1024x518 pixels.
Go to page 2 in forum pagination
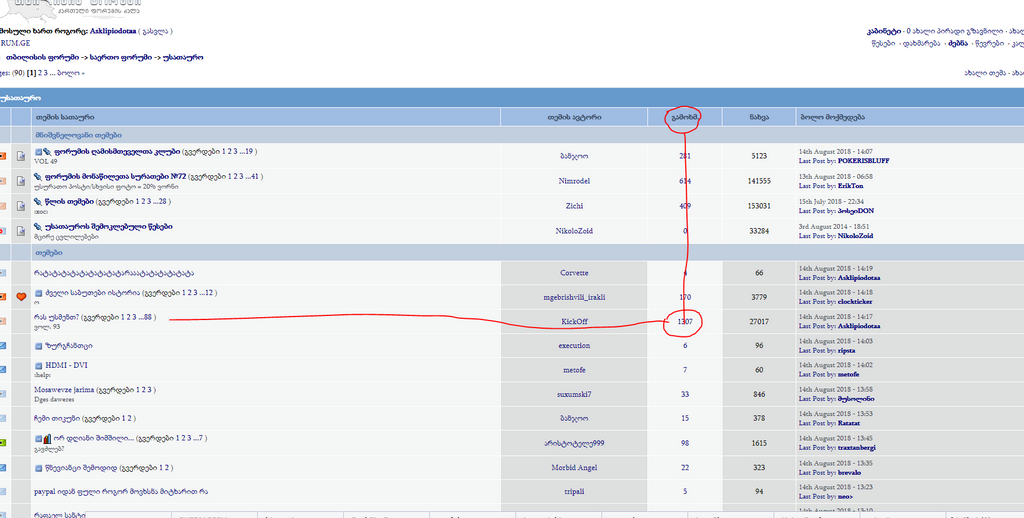coord(41,73)
